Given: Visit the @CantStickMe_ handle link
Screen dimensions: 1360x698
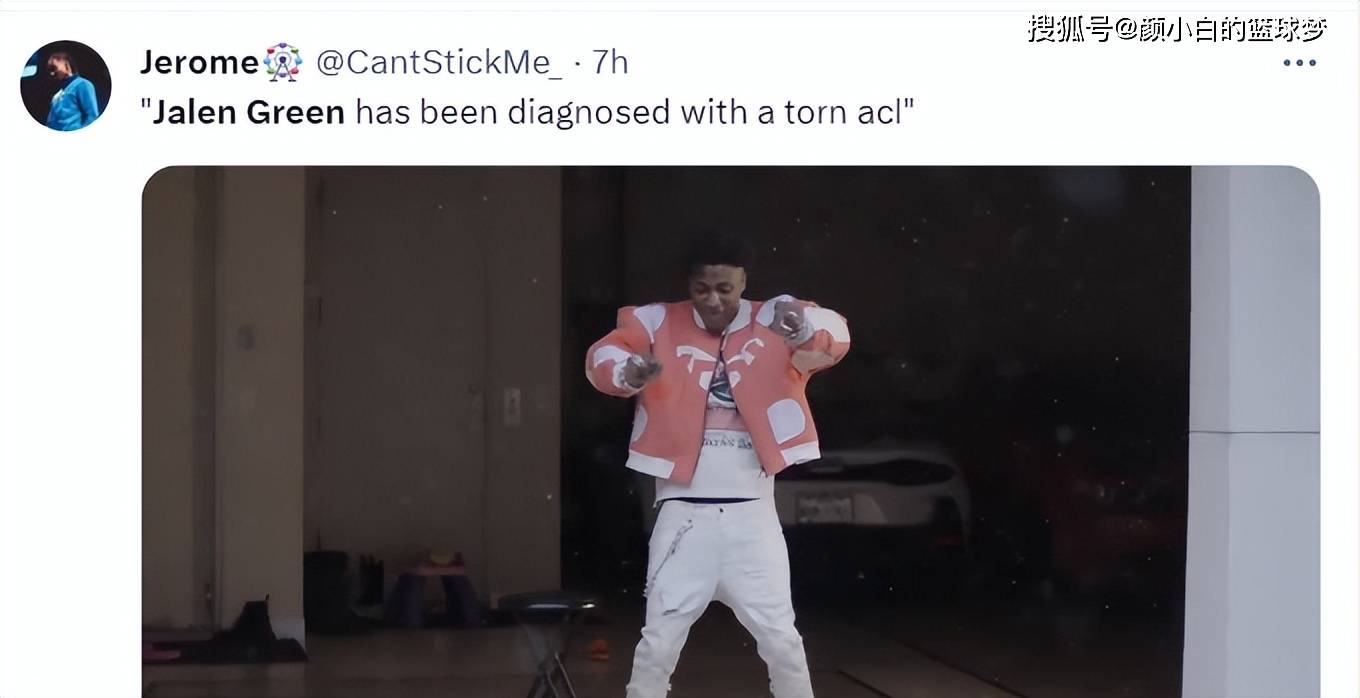Looking at the screenshot, I should pyautogui.click(x=439, y=62).
